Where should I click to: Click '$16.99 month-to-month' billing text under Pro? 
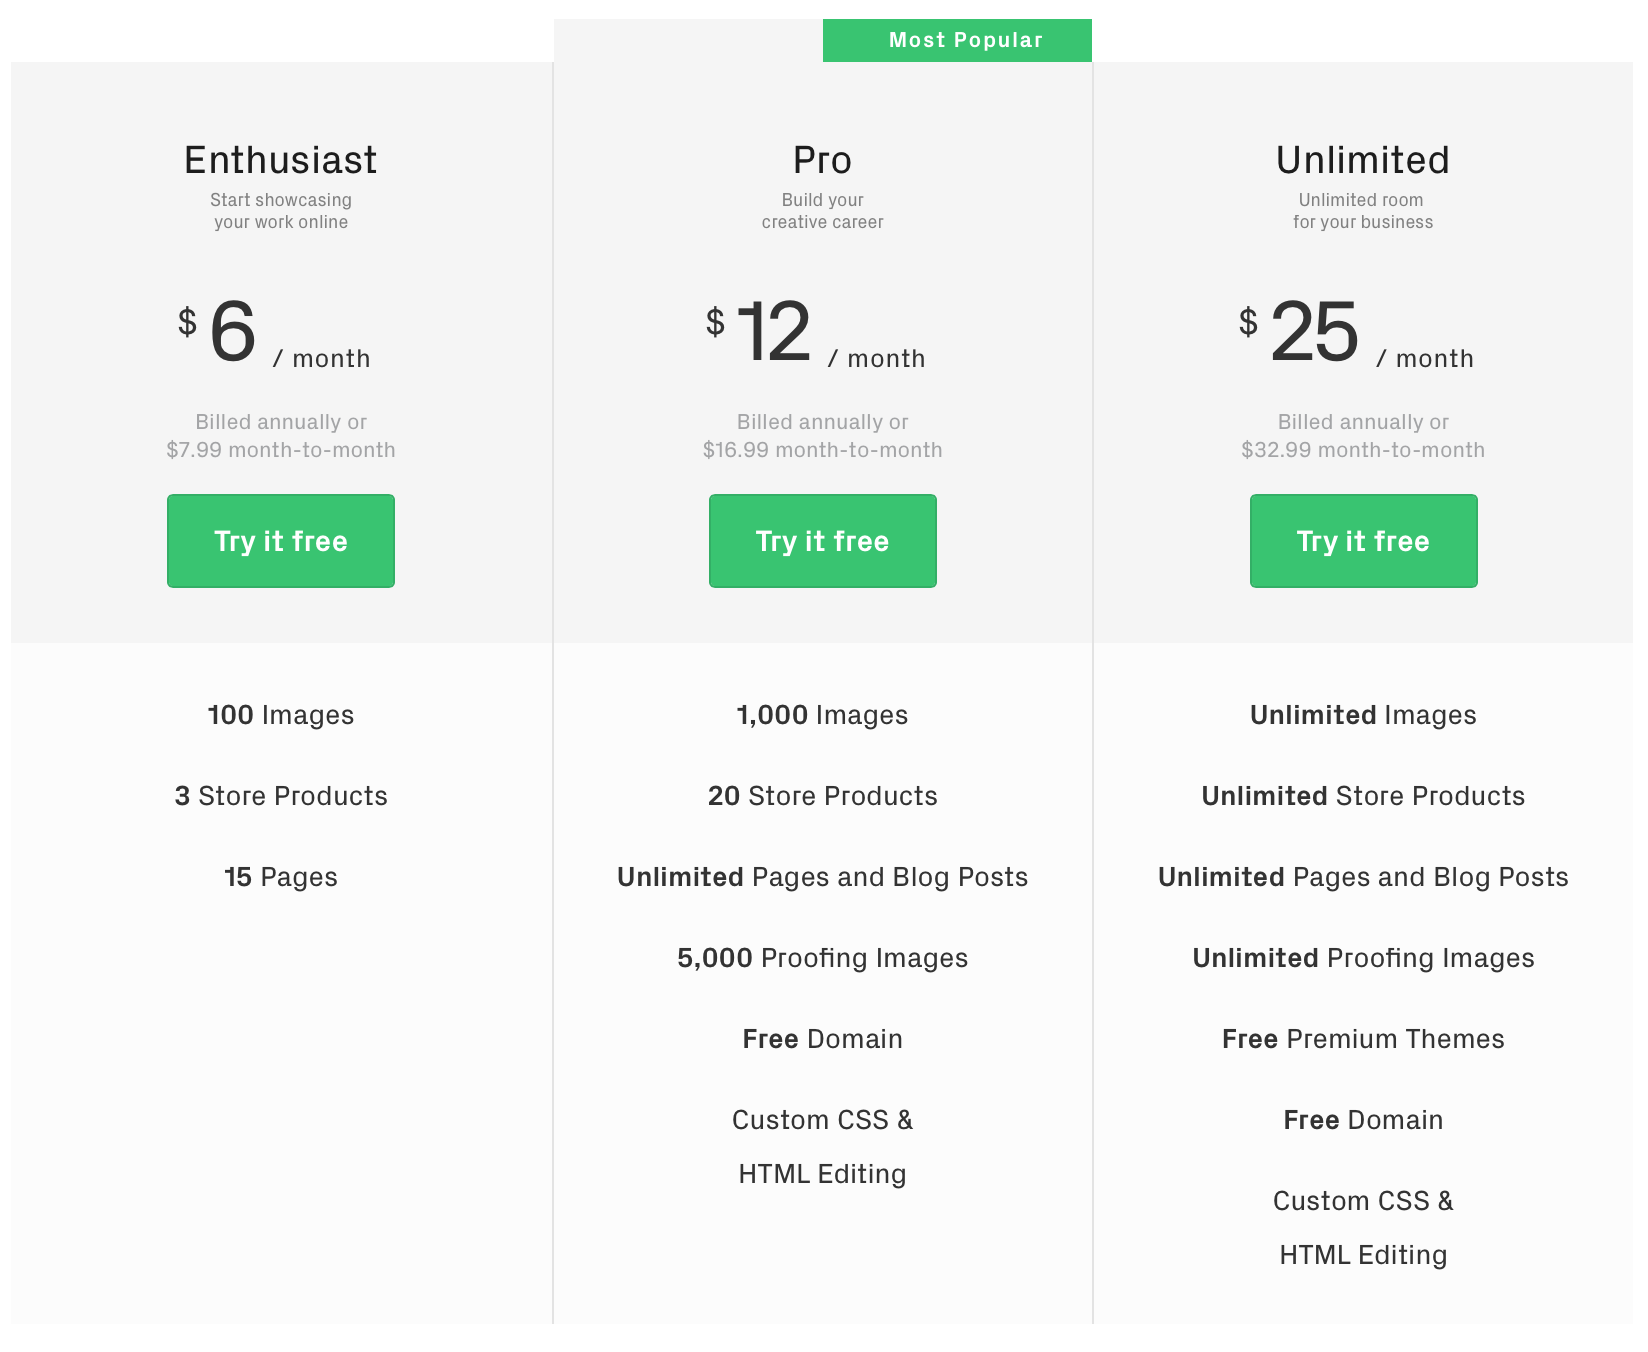822,450
